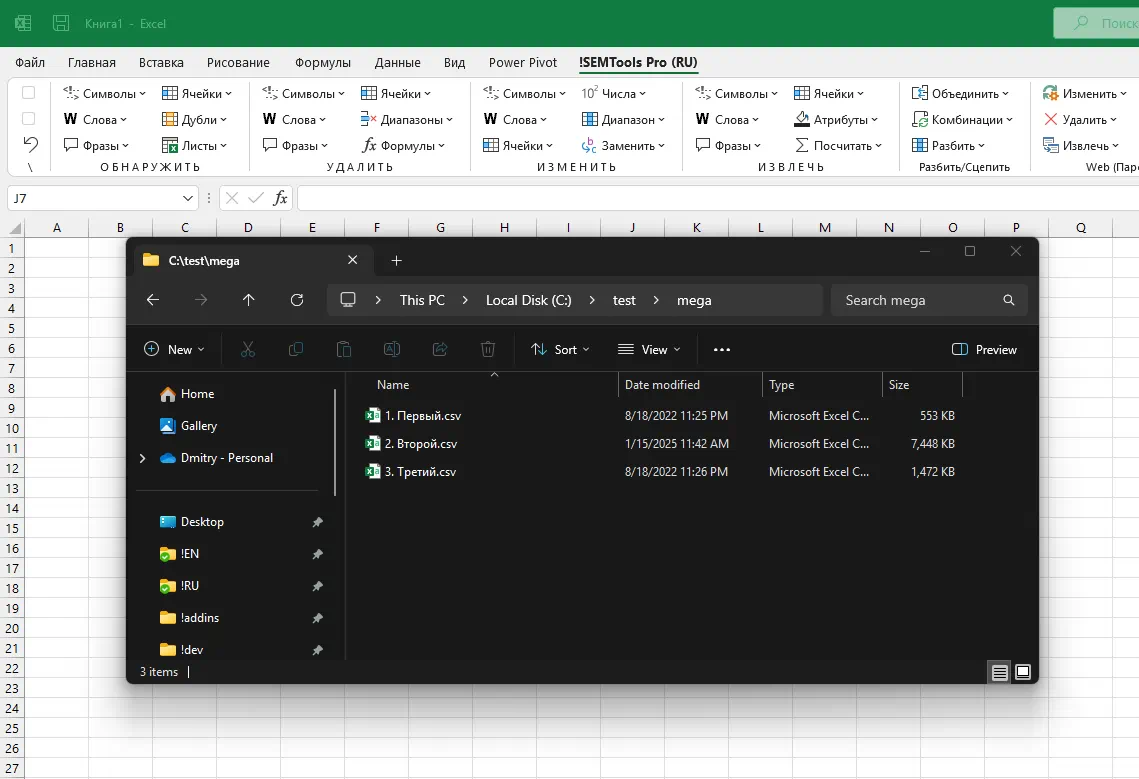Toggle the second checkbox in Excel ribbon
Viewport: 1139px width, 779px height.
(x=28, y=118)
